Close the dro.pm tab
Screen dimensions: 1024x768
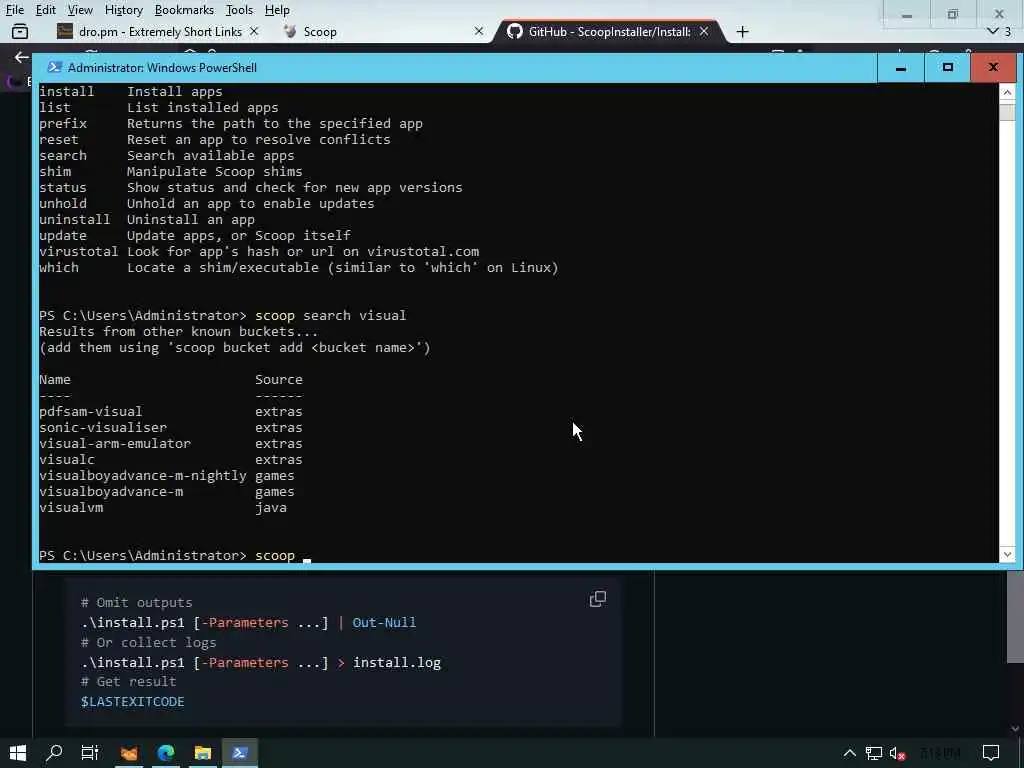[254, 31]
